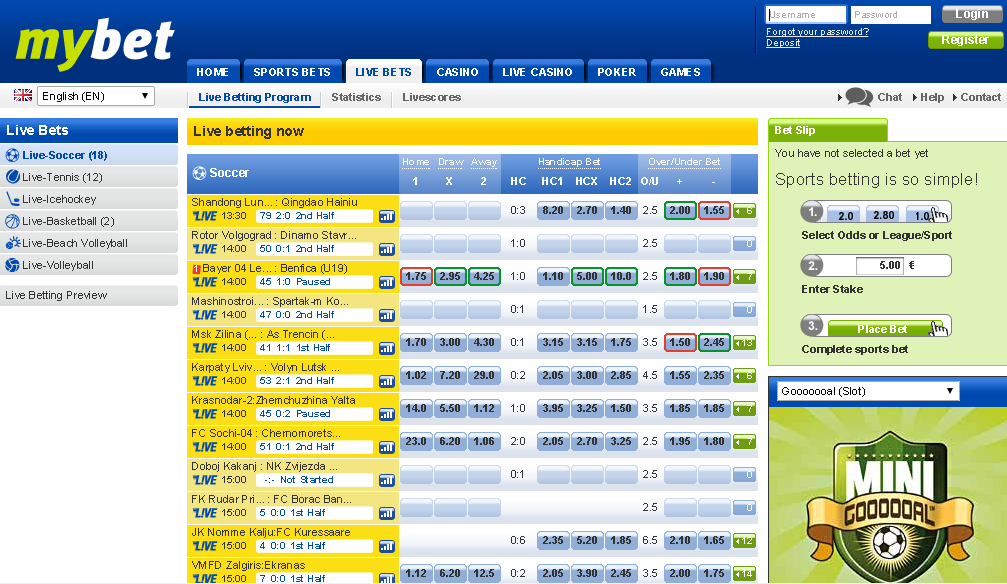Open statistics chart icon for Shandong Luneng match
The image size is (1007, 584).
[x=387, y=216]
